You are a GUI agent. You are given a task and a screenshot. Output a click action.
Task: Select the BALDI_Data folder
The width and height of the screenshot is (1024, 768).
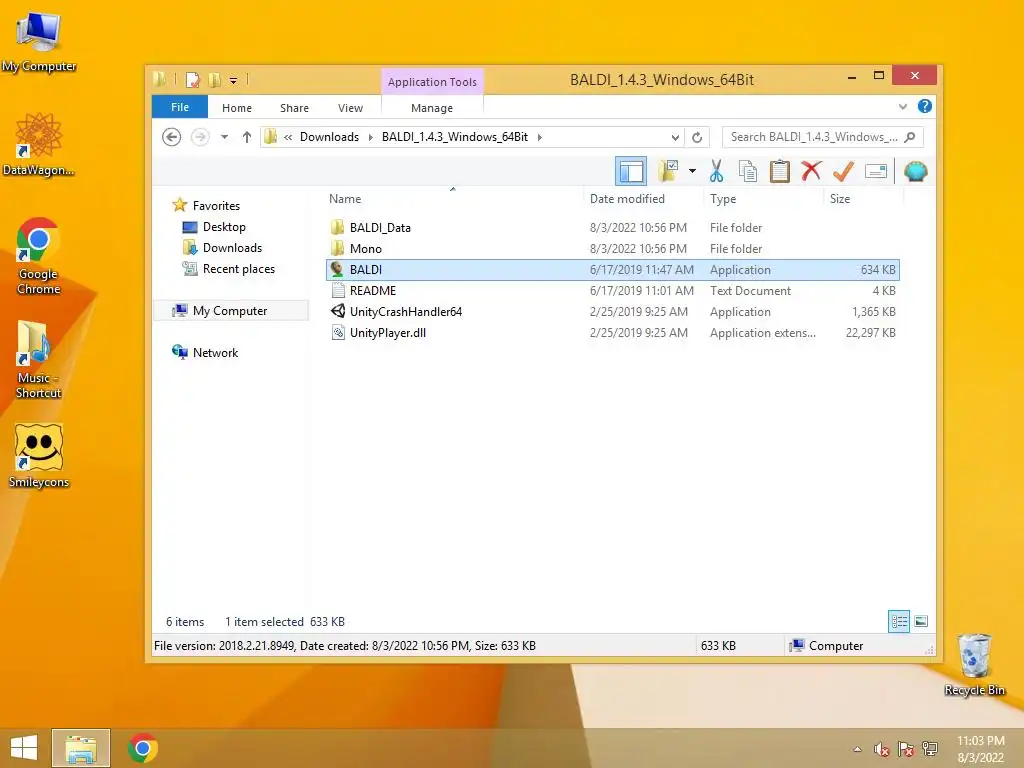coord(613,227)
